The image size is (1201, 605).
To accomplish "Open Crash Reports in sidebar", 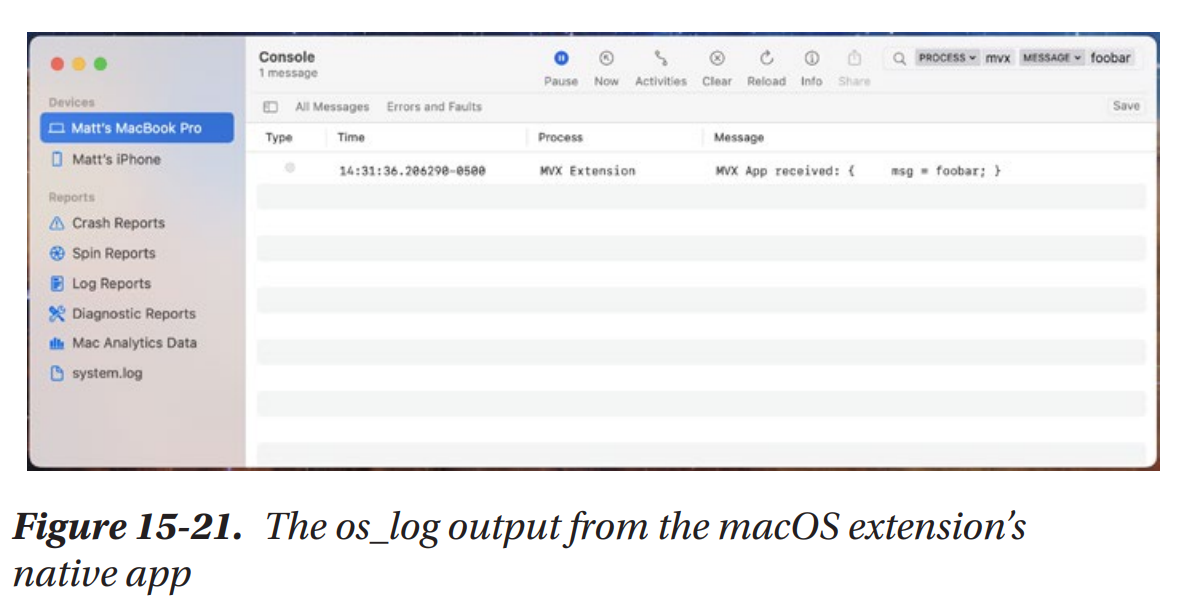I will click(x=117, y=223).
